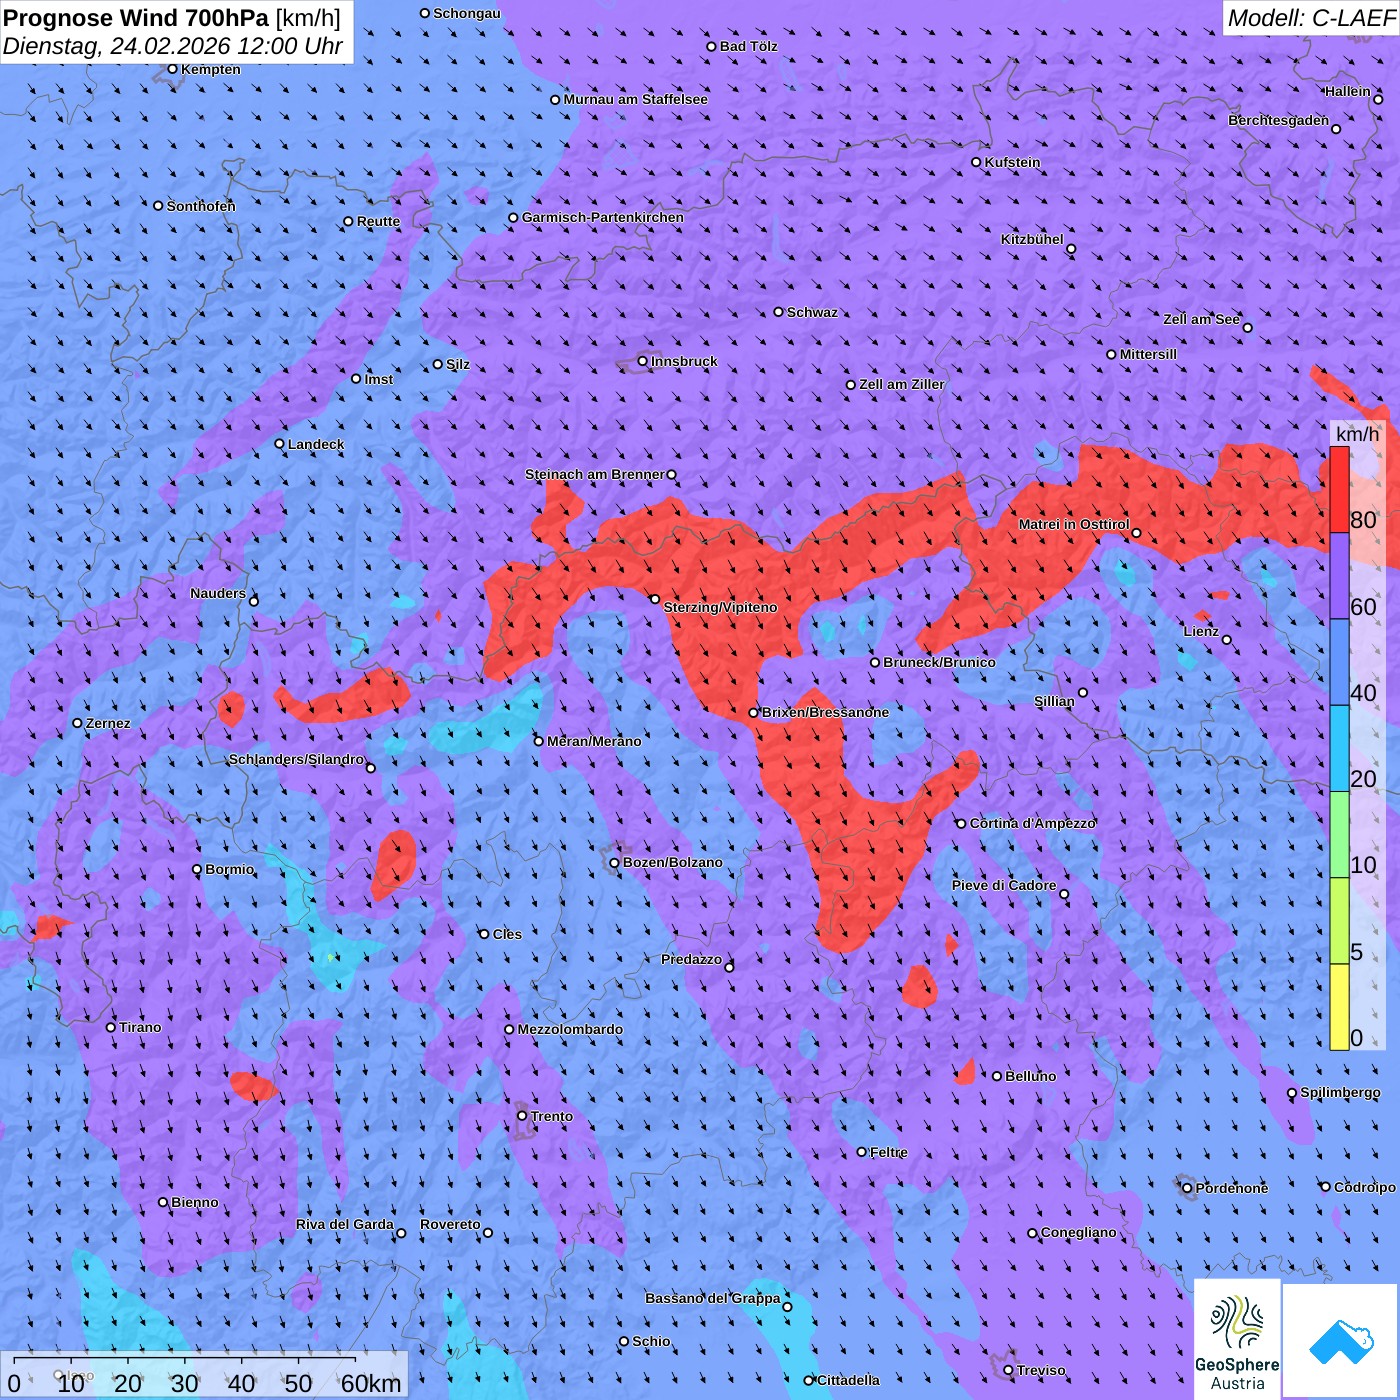The width and height of the screenshot is (1400, 1400).
Task: Click the 60km scale bar label
Action: [371, 1383]
